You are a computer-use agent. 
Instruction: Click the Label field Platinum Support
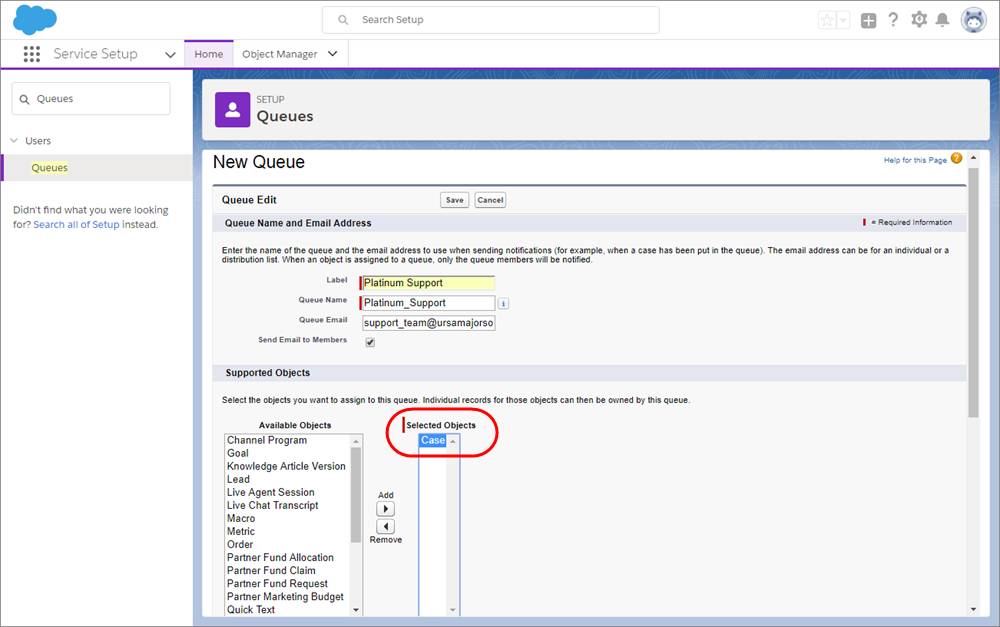point(427,283)
